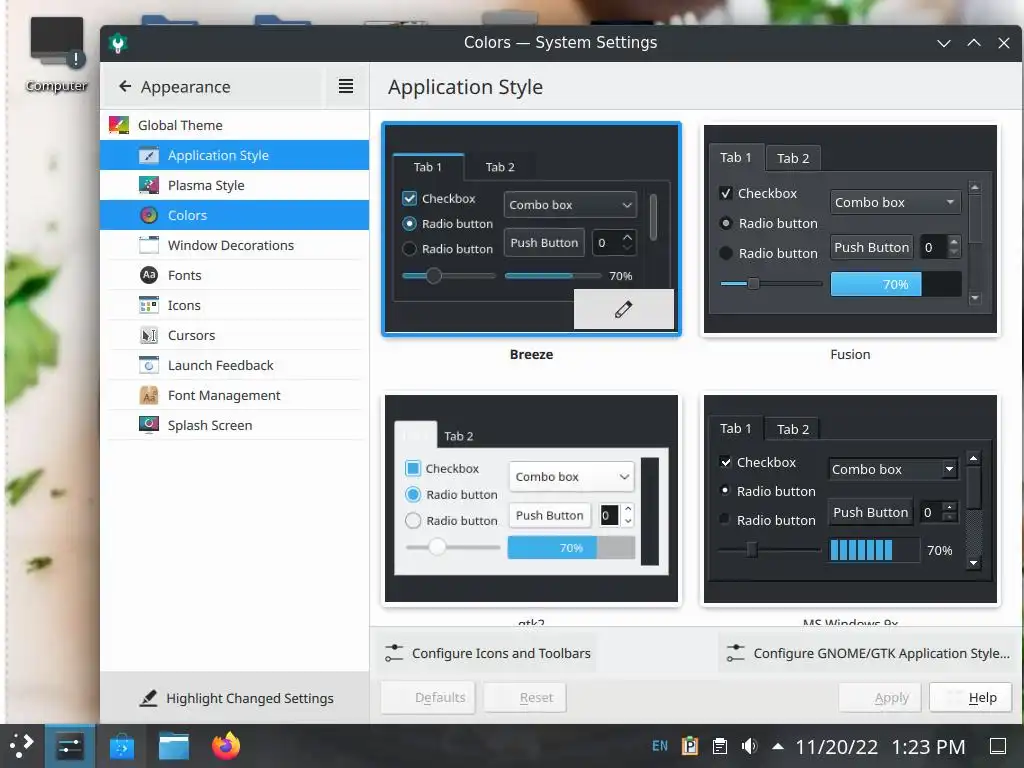The width and height of the screenshot is (1024, 768).
Task: Open Discover store from taskbar
Action: click(x=121, y=746)
